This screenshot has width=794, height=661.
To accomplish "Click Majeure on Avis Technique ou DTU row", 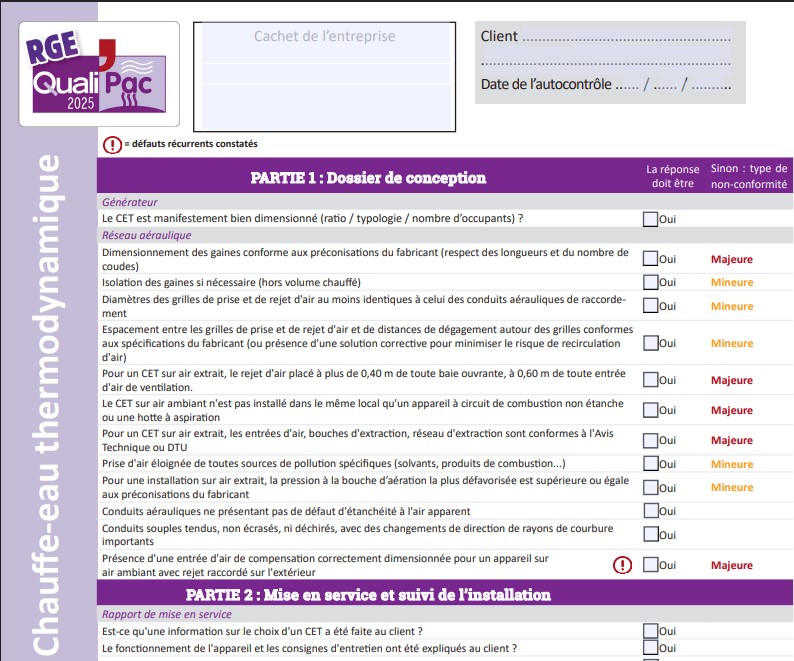I will (x=732, y=441).
